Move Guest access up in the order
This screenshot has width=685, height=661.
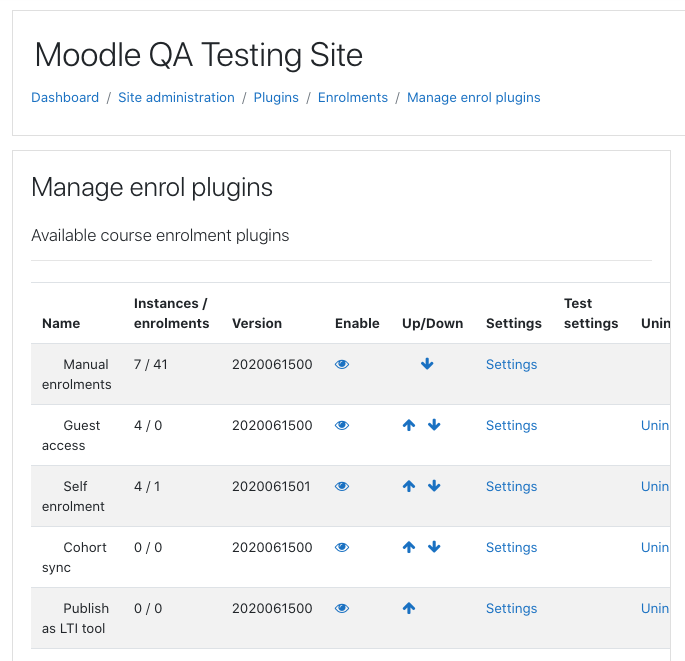(409, 425)
